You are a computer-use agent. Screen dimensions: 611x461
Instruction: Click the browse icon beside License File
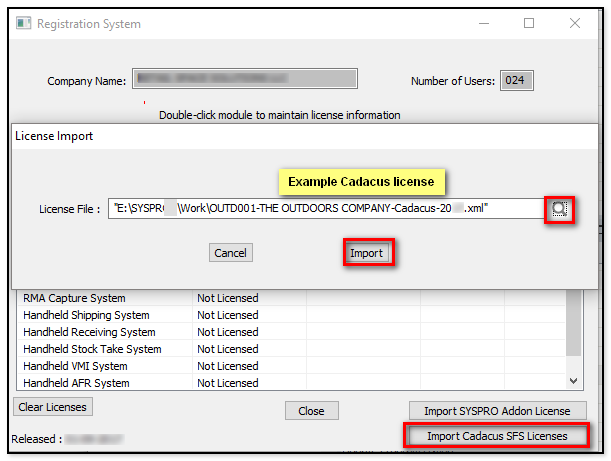559,208
